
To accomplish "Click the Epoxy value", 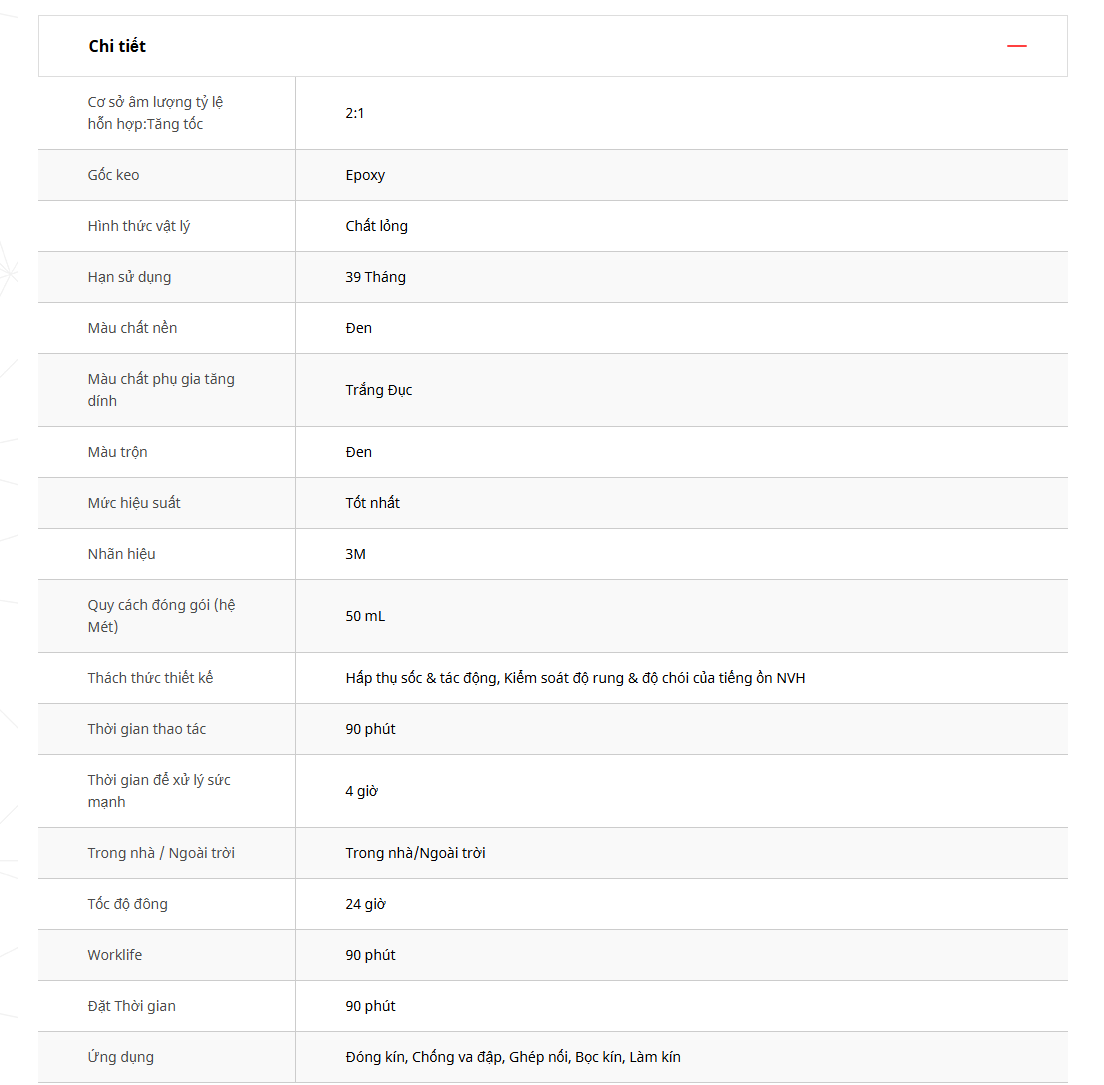I will [x=365, y=175].
